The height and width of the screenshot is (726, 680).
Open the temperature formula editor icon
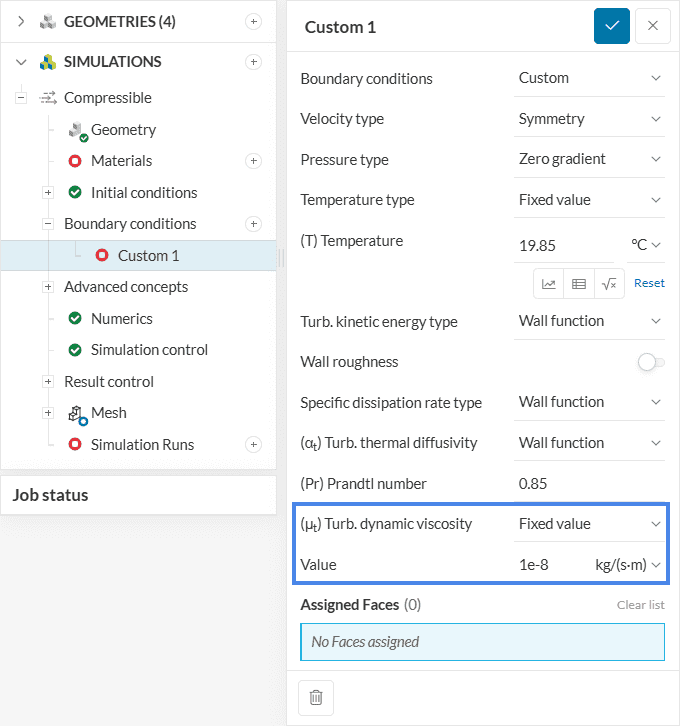tap(609, 283)
